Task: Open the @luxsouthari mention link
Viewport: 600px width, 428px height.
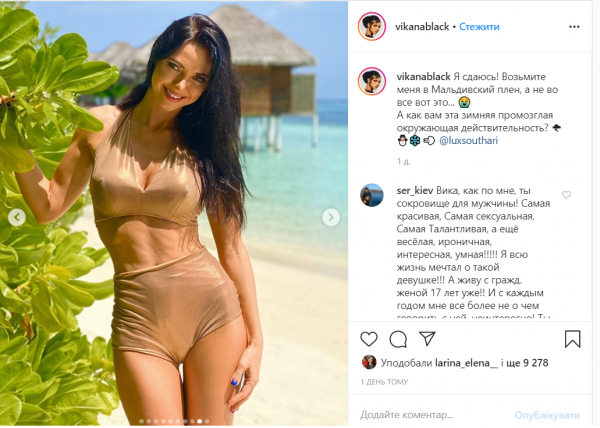Action: click(468, 141)
